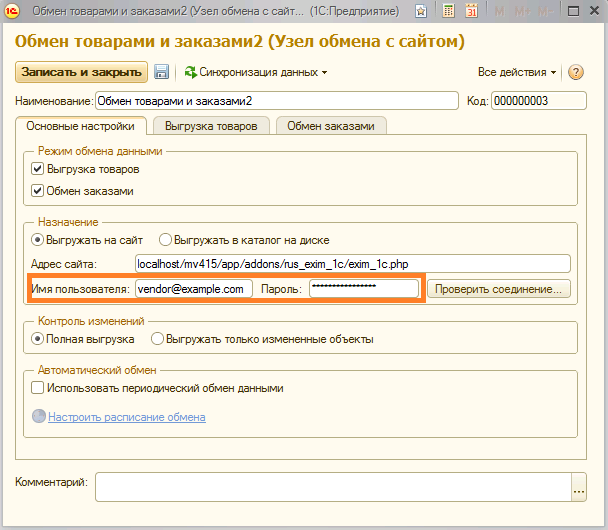Screen dimensions: 608x530
Task: Select Выгружать на сайт radio option
Action: (x=37, y=240)
